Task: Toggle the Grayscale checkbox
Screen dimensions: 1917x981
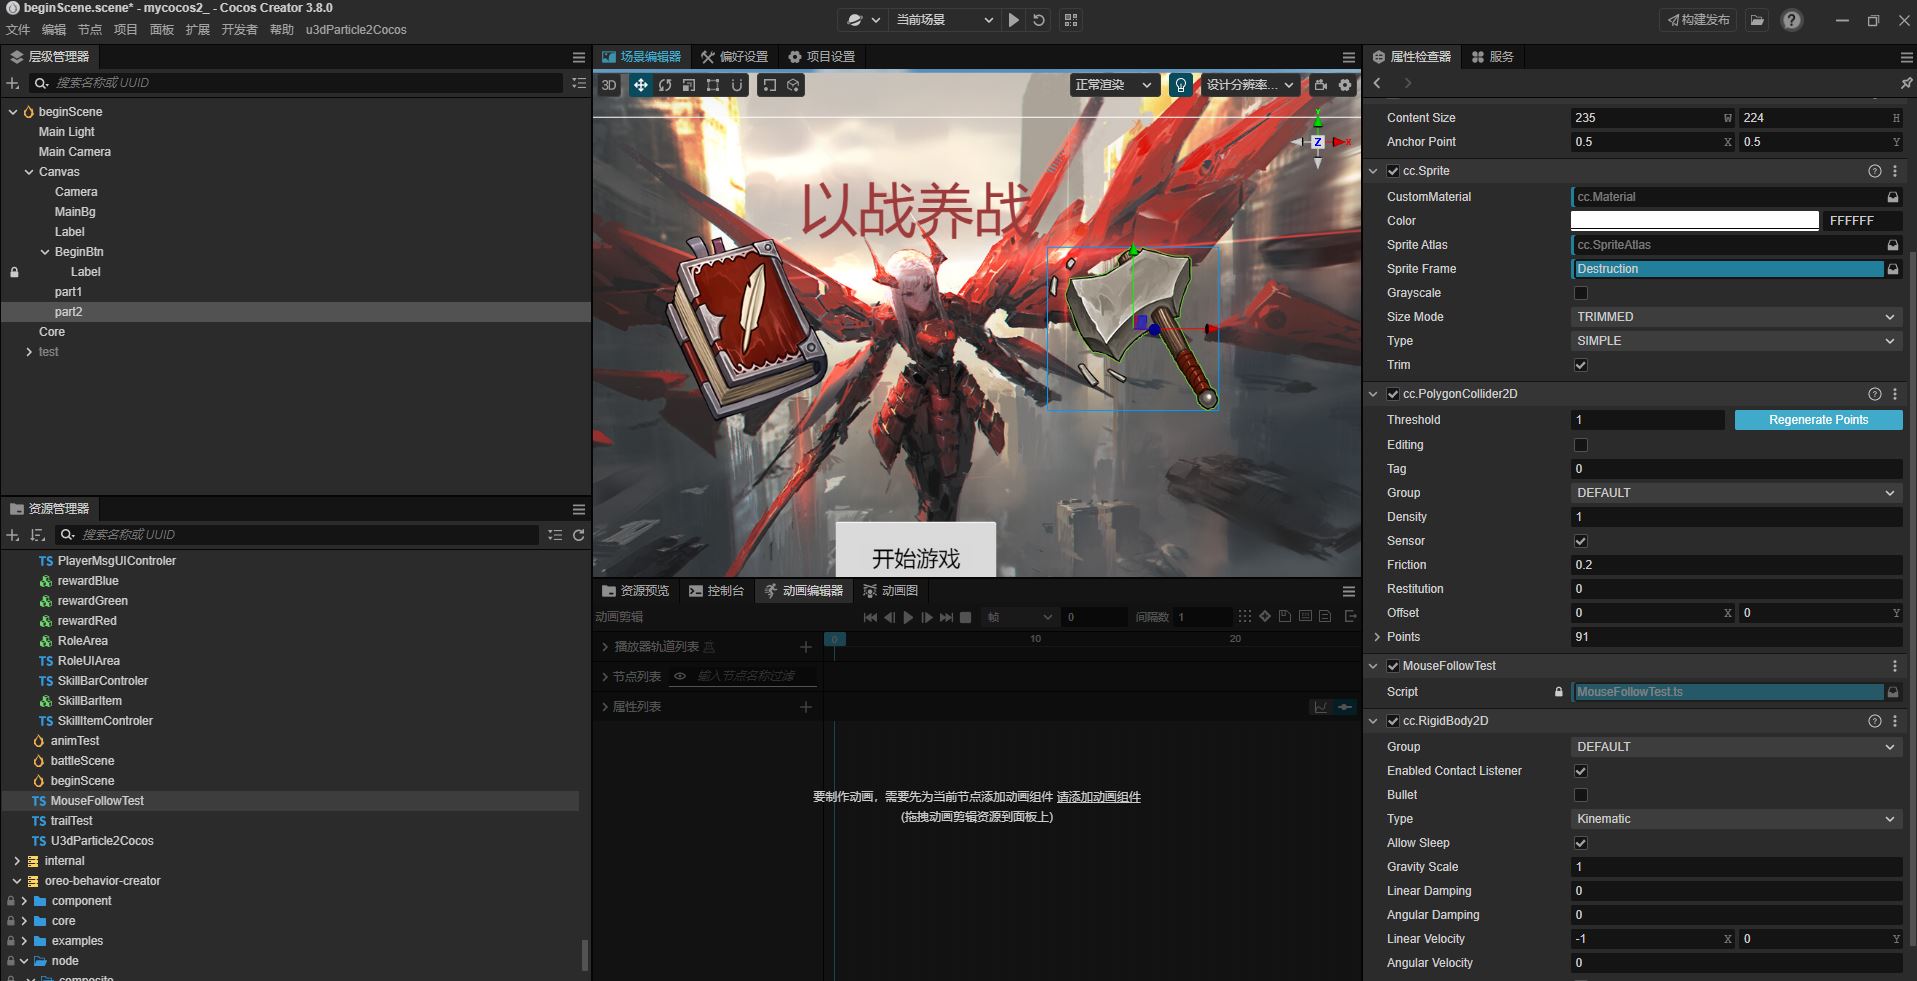Action: pos(1581,293)
